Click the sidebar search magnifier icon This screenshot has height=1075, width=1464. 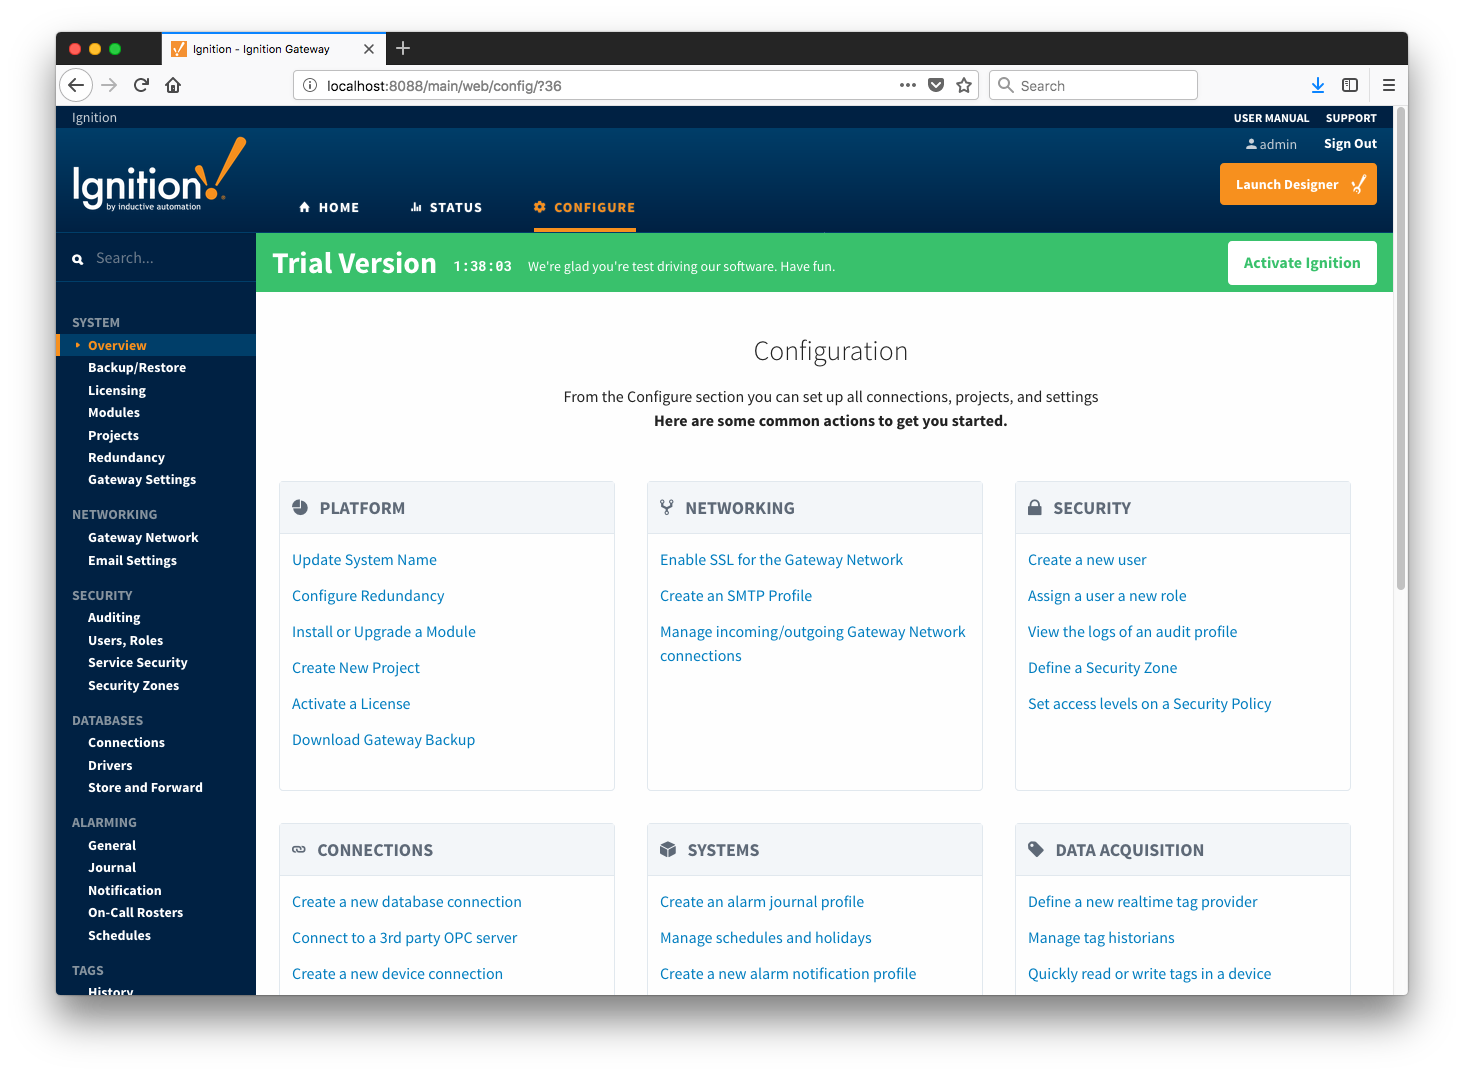78,259
